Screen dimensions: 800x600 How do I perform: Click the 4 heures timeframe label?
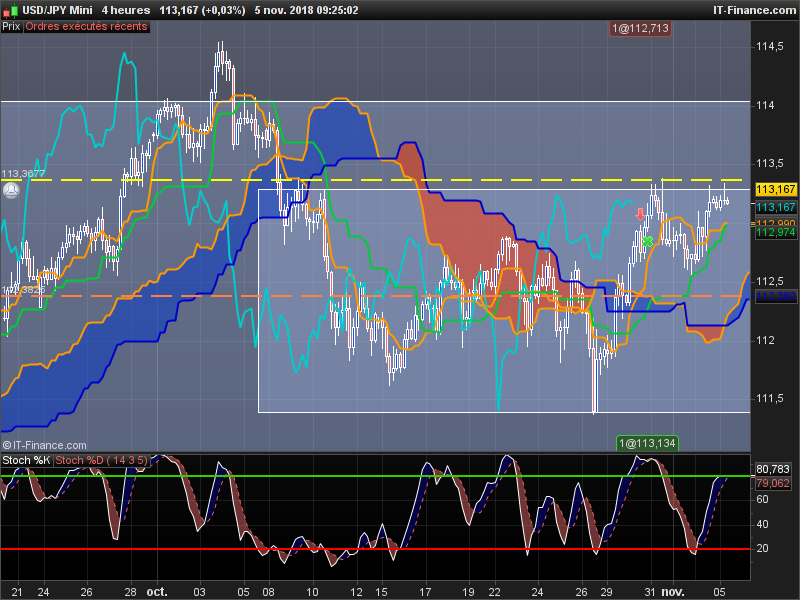126,10
